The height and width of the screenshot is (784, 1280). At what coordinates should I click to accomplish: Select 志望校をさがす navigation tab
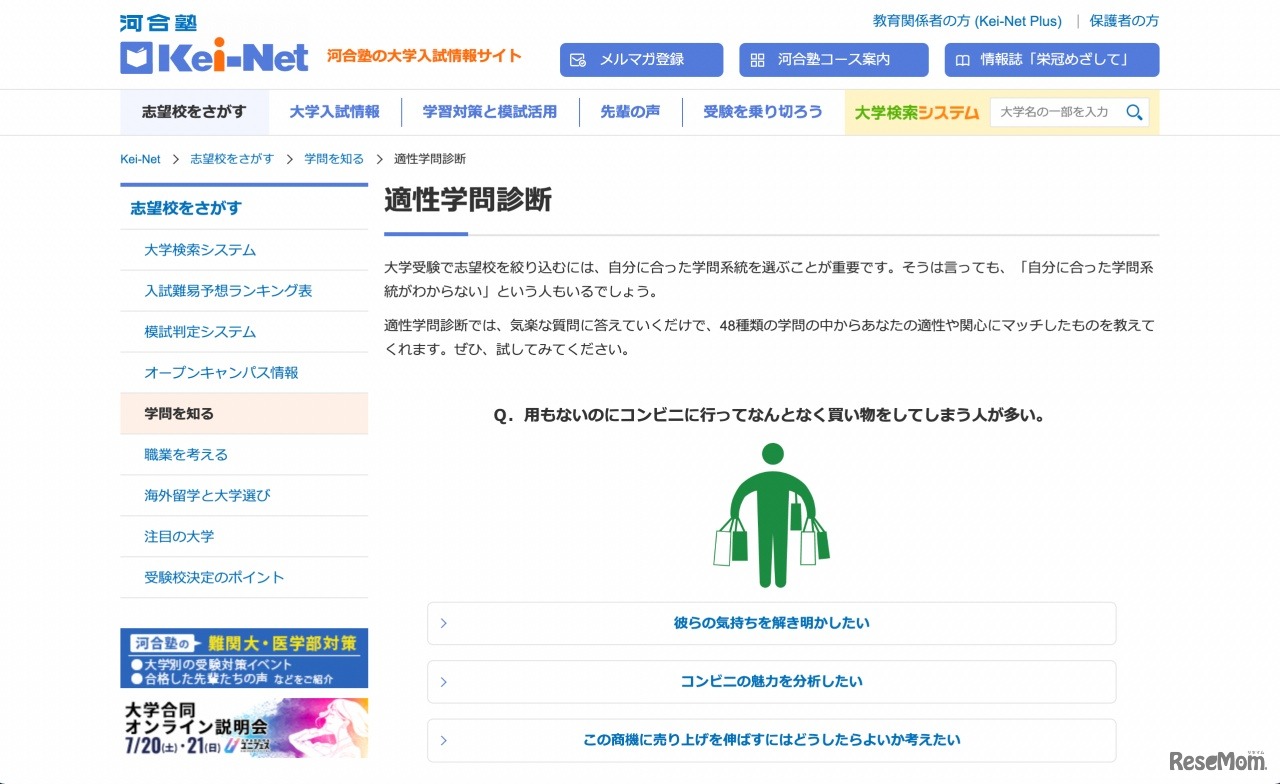(194, 112)
